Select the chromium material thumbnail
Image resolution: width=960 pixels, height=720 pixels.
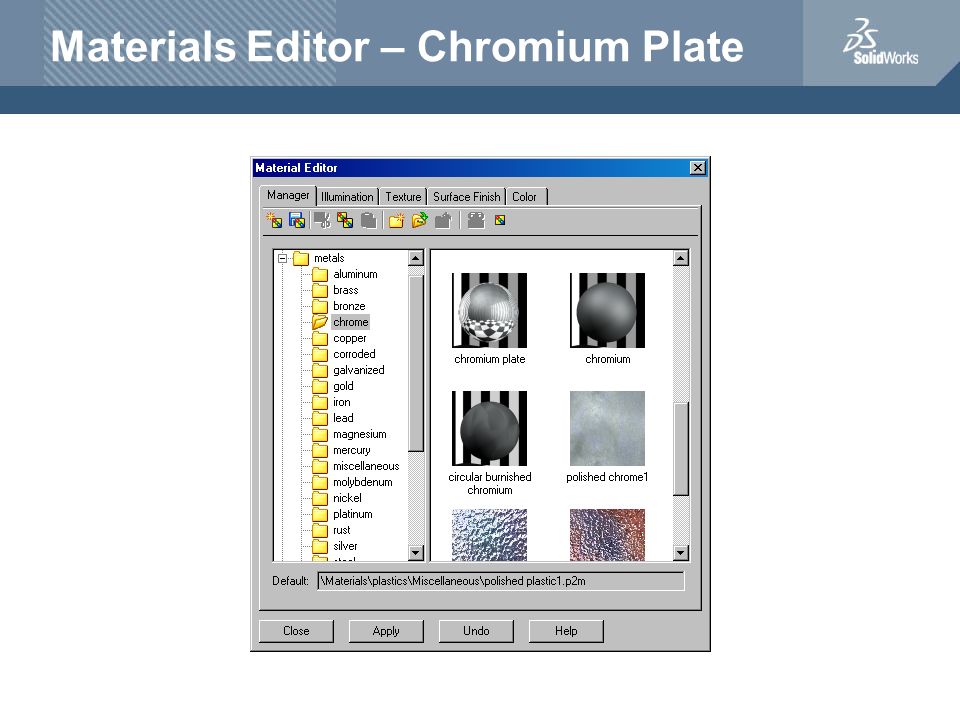click(x=607, y=310)
